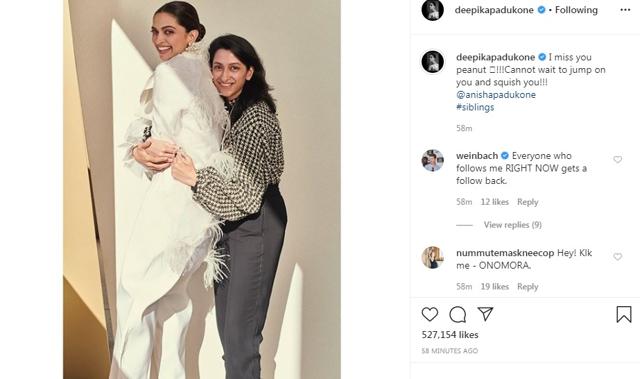Viewport: 640px width, 379px height.
Task: Save post with bookmark icon
Action: tap(624, 315)
